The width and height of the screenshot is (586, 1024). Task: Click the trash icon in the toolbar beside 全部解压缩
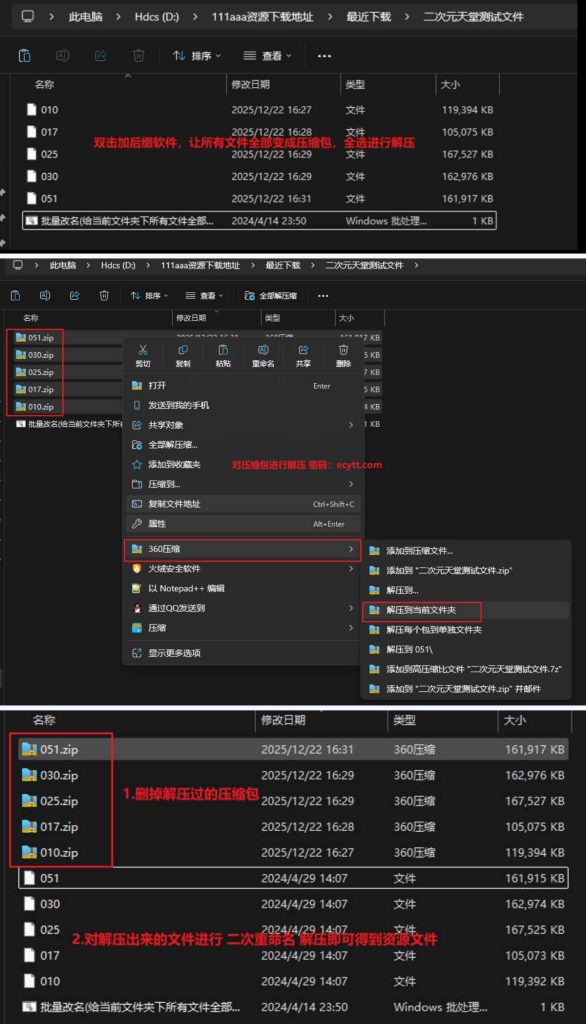[x=104, y=296]
